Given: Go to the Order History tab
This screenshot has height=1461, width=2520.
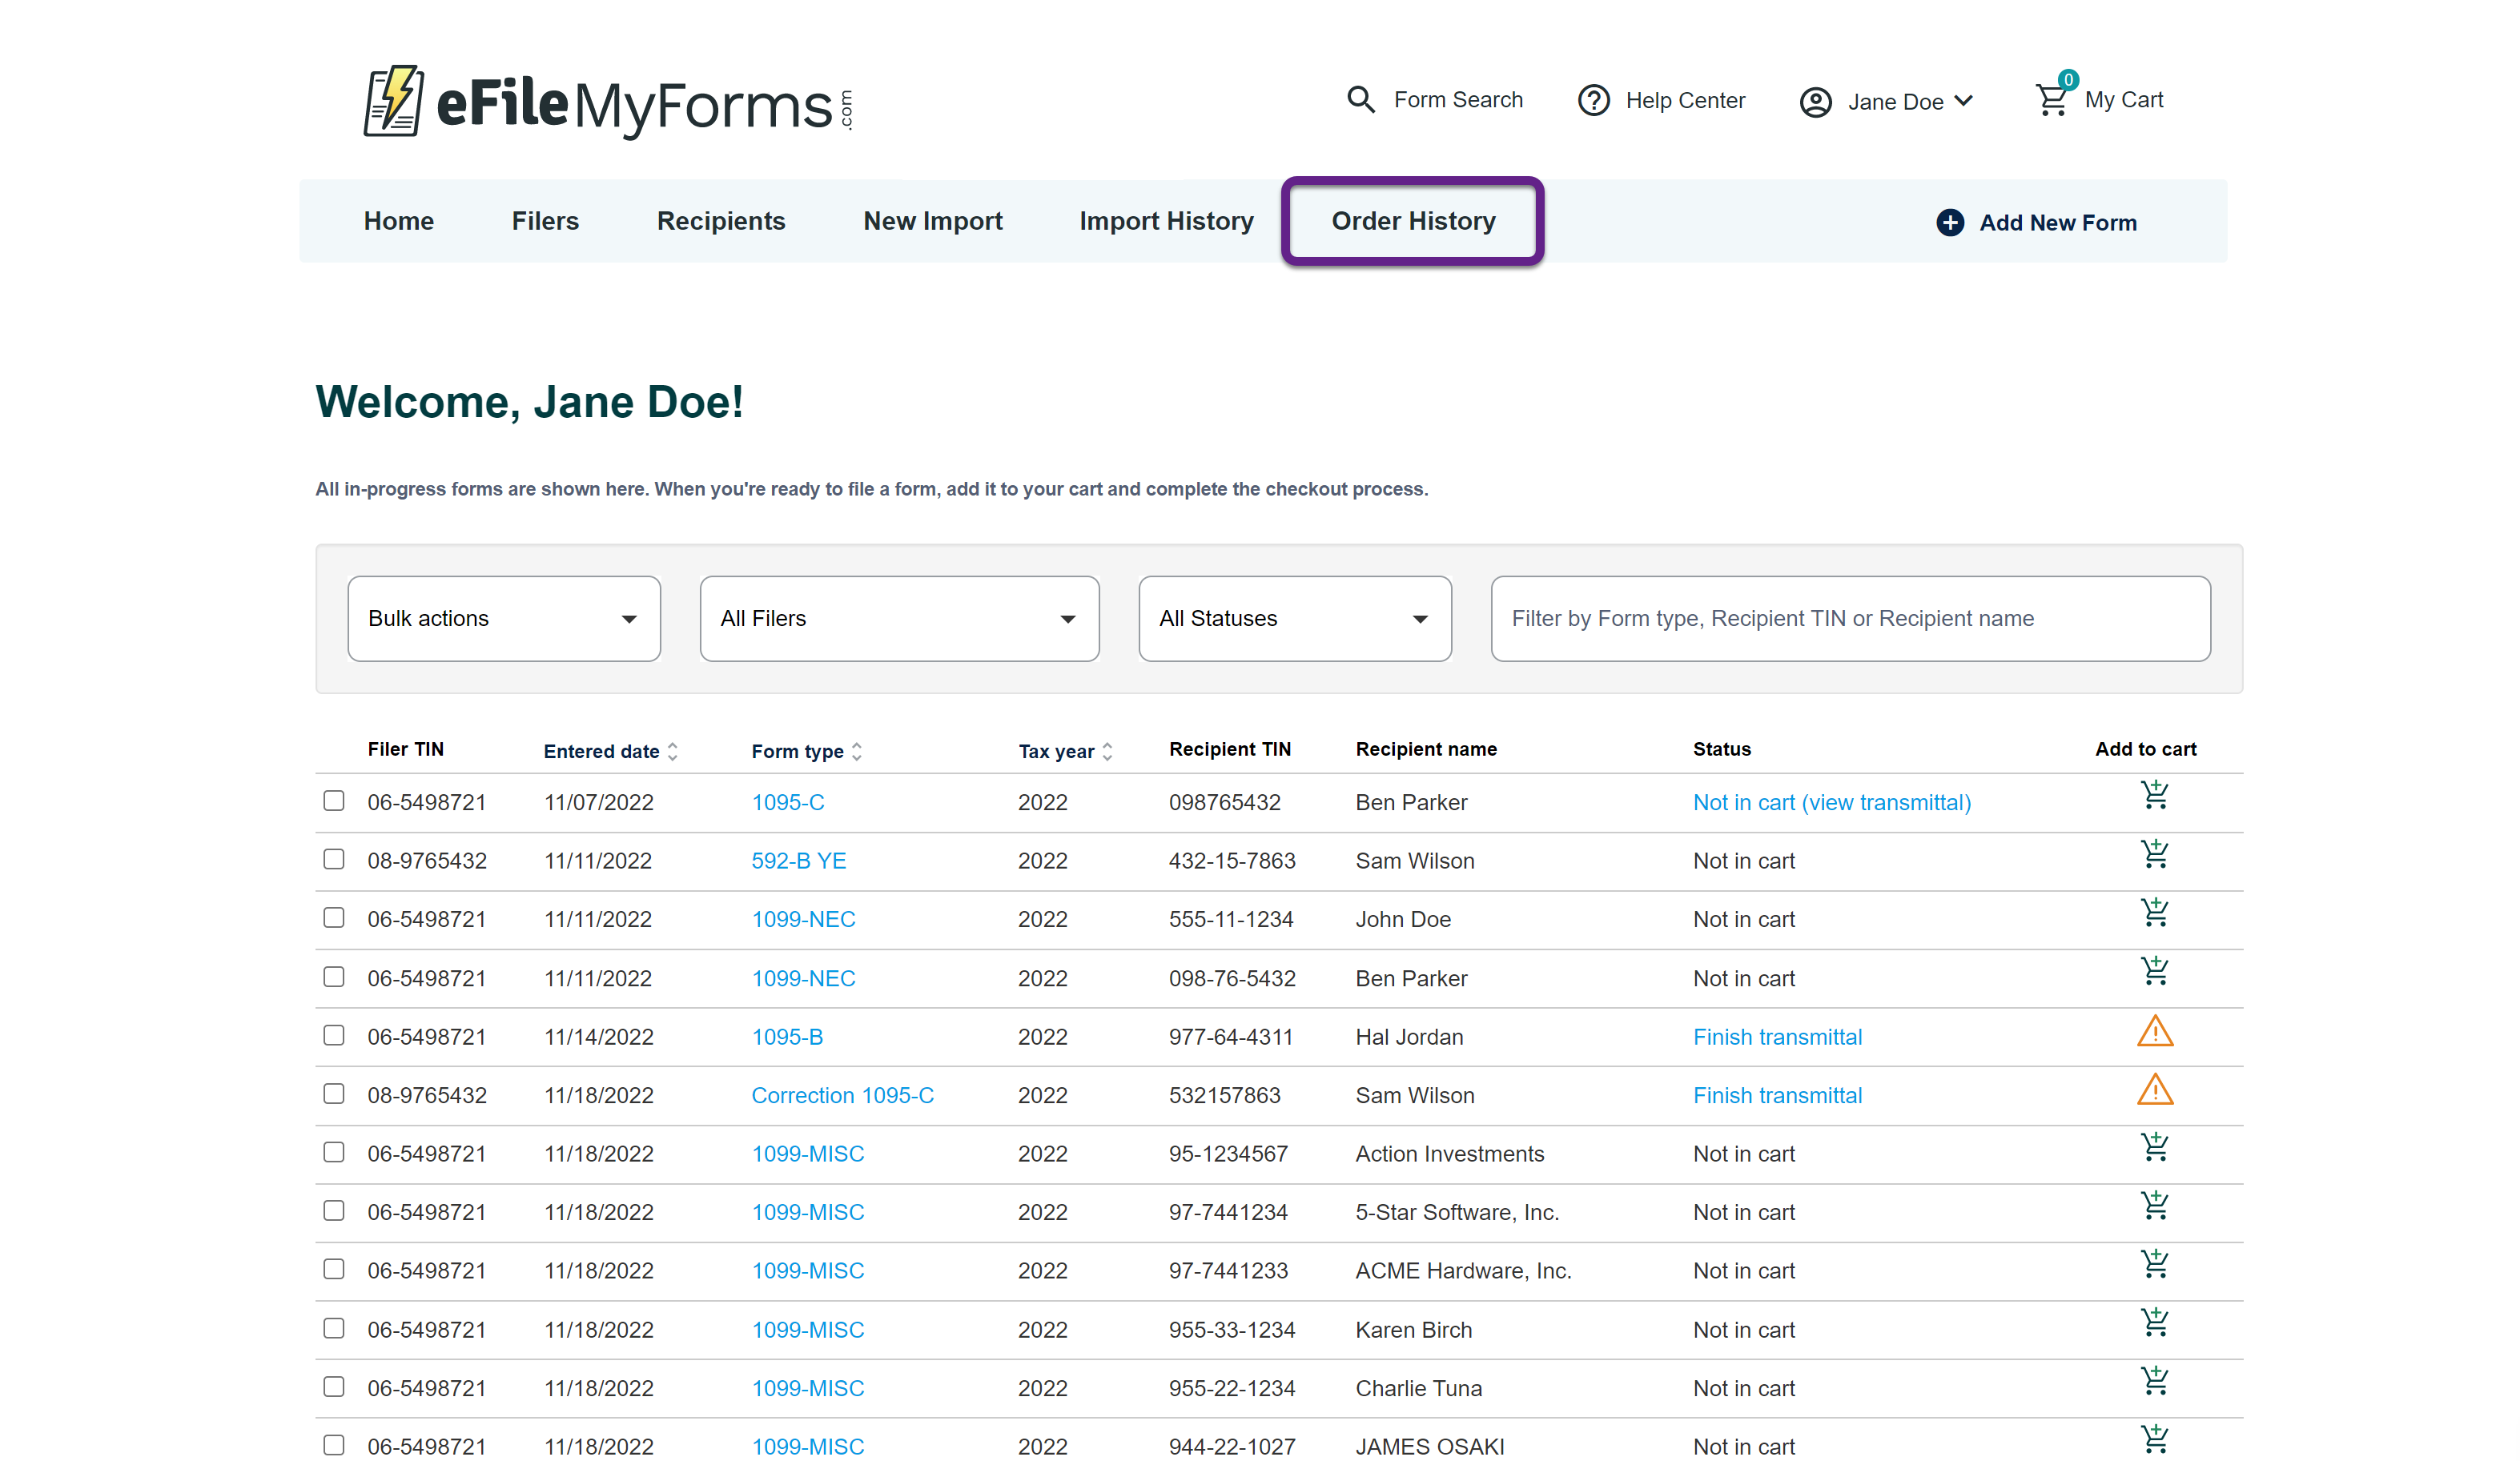Looking at the screenshot, I should click(1412, 221).
